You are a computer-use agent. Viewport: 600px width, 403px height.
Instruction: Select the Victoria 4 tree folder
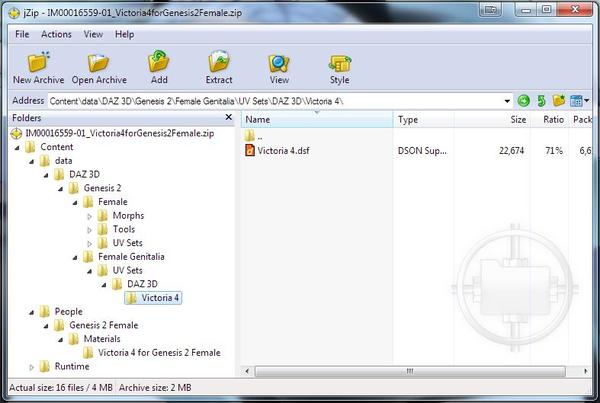(x=153, y=298)
